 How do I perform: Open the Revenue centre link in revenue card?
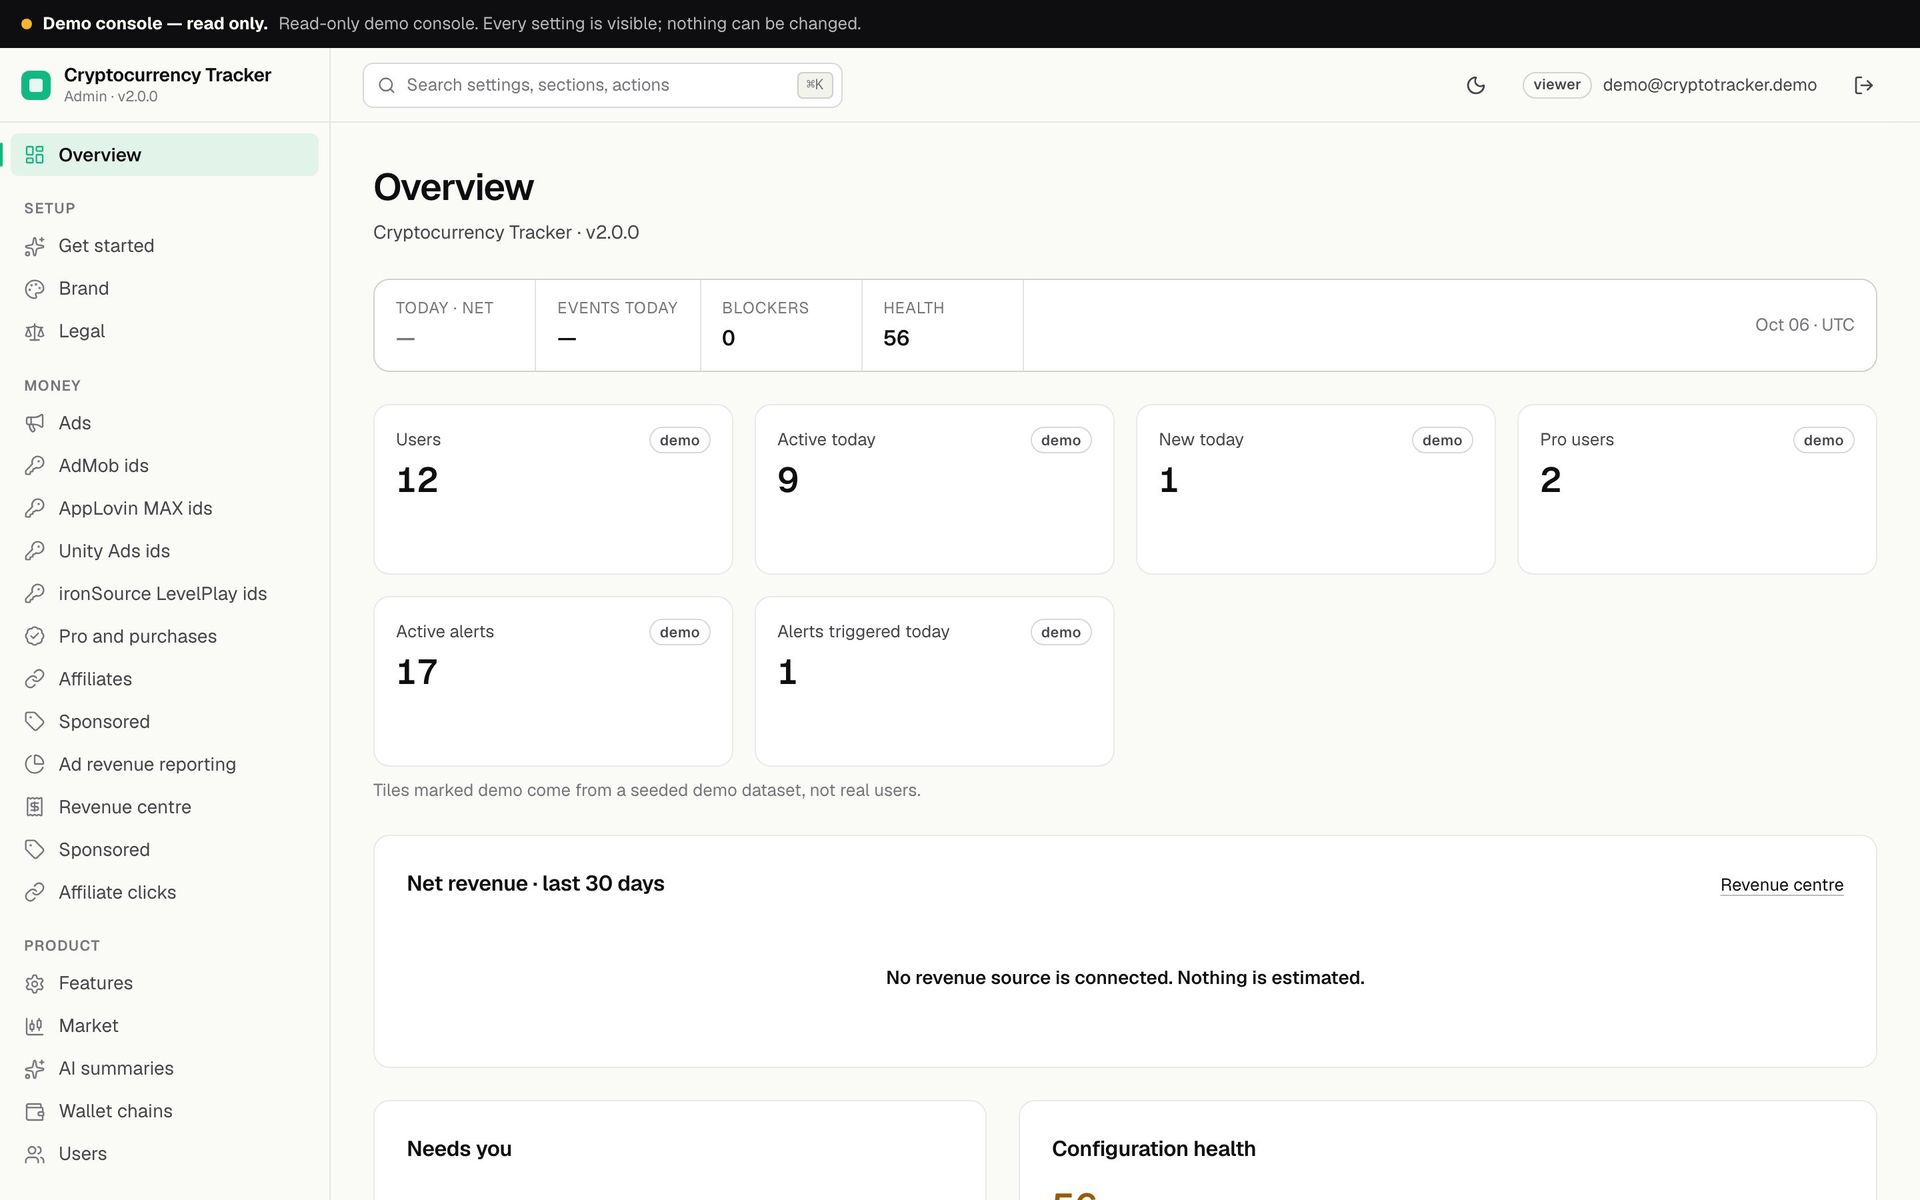1781,885
